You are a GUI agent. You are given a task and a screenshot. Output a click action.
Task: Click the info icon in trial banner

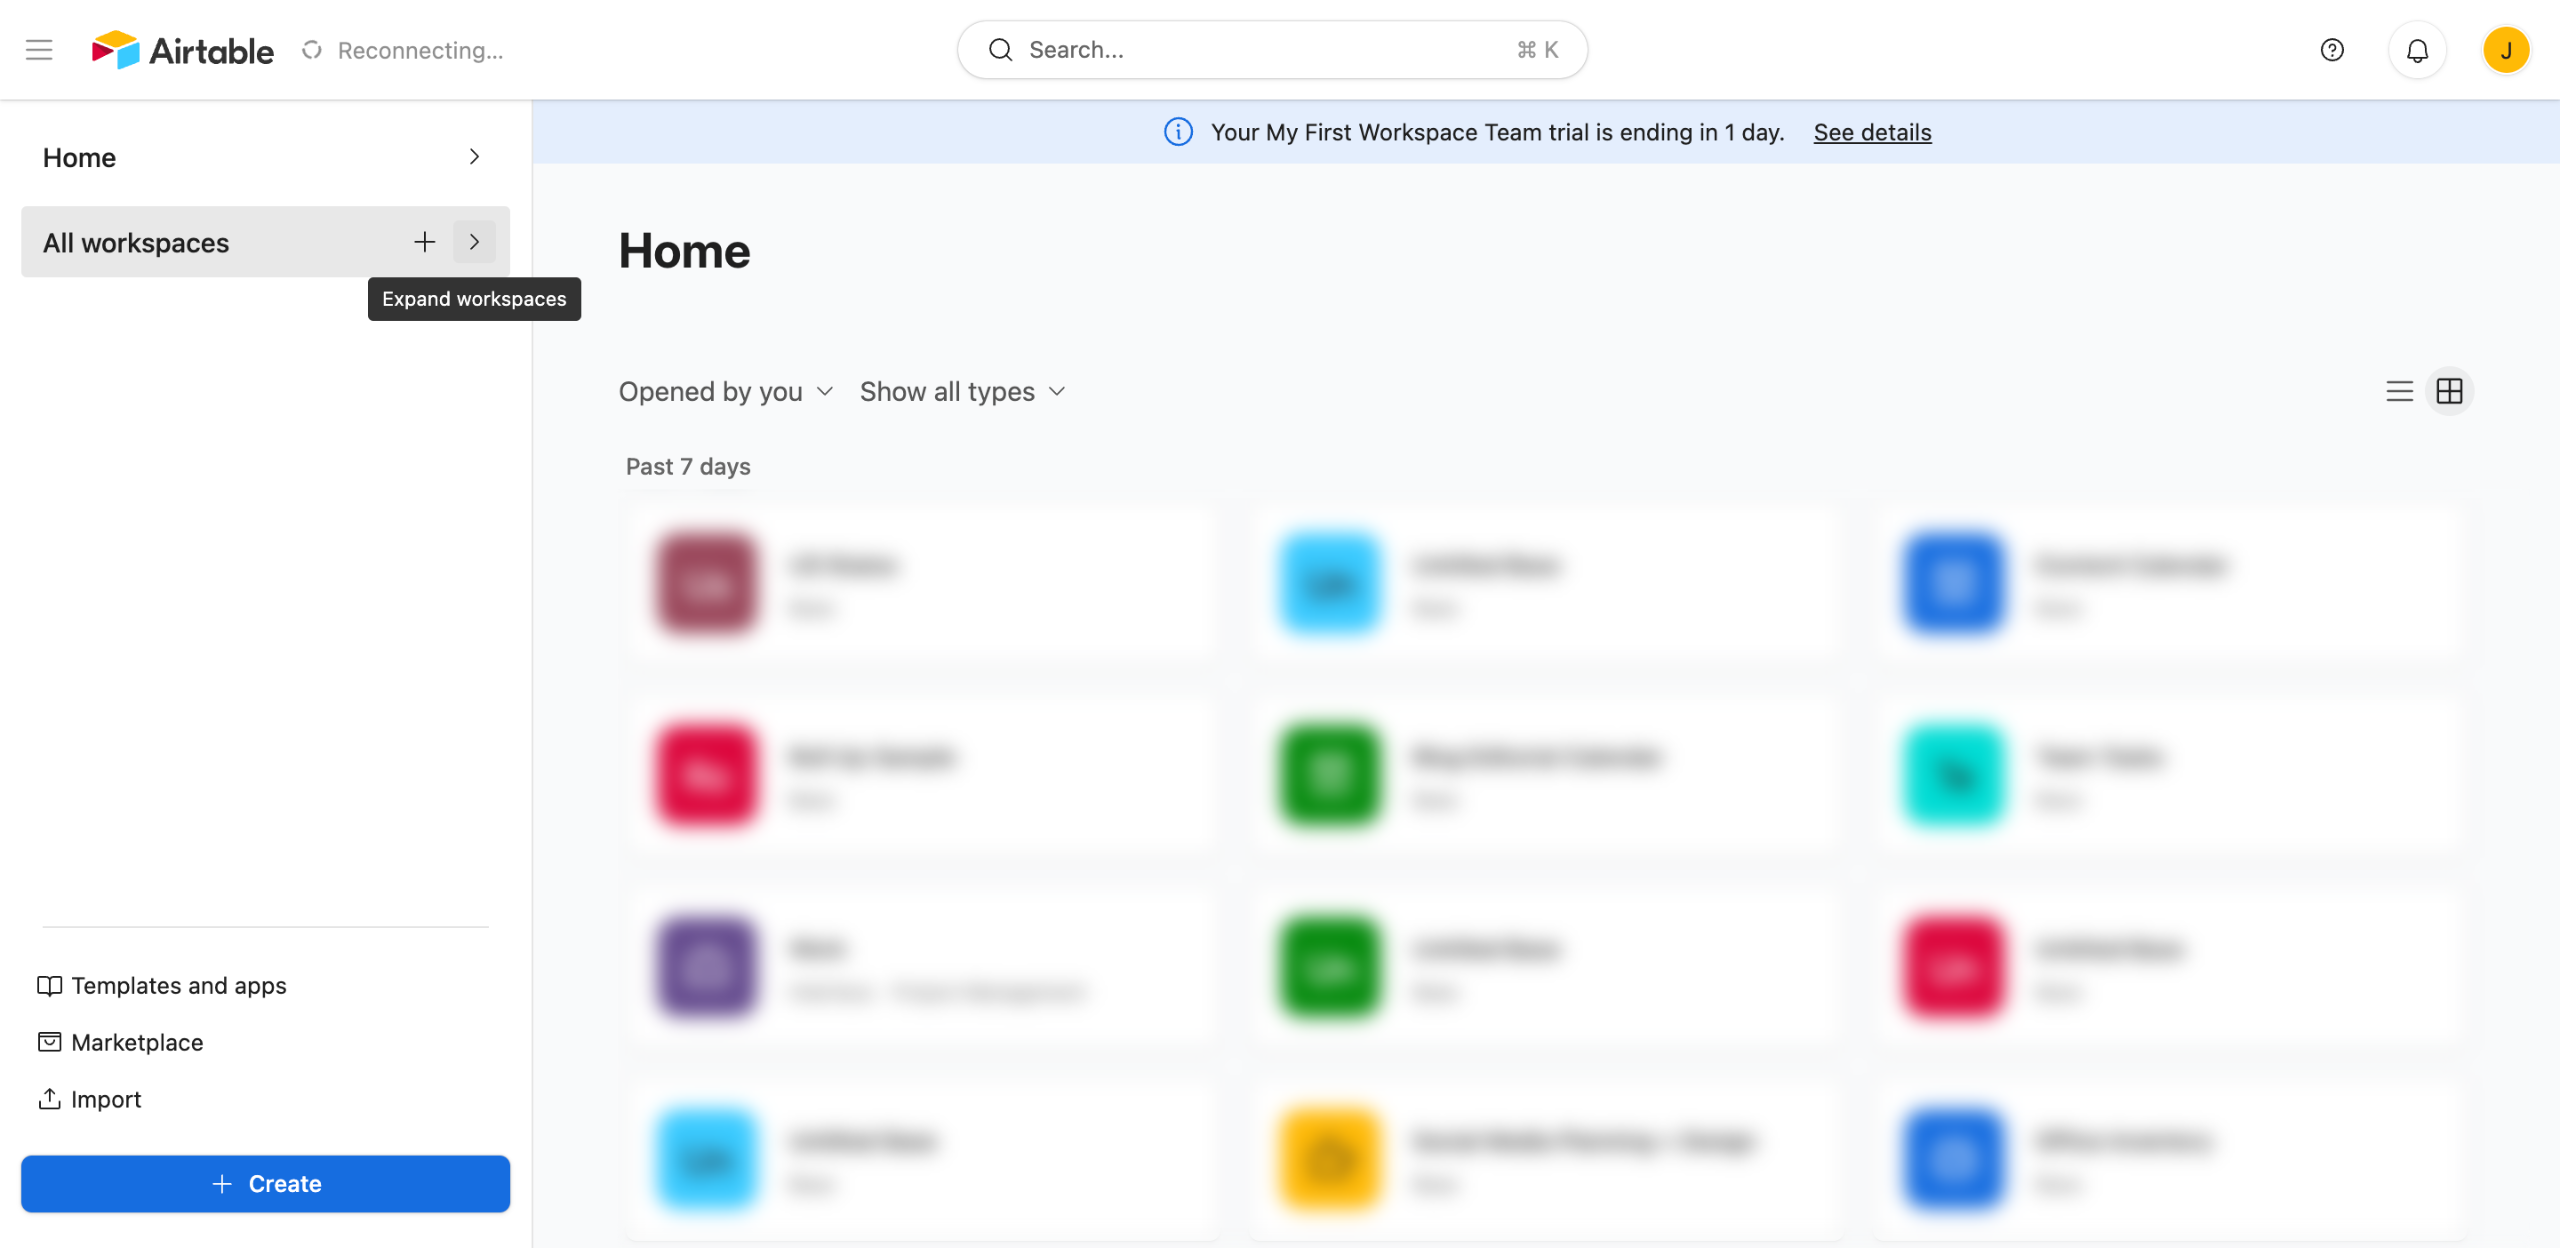pos(1178,132)
